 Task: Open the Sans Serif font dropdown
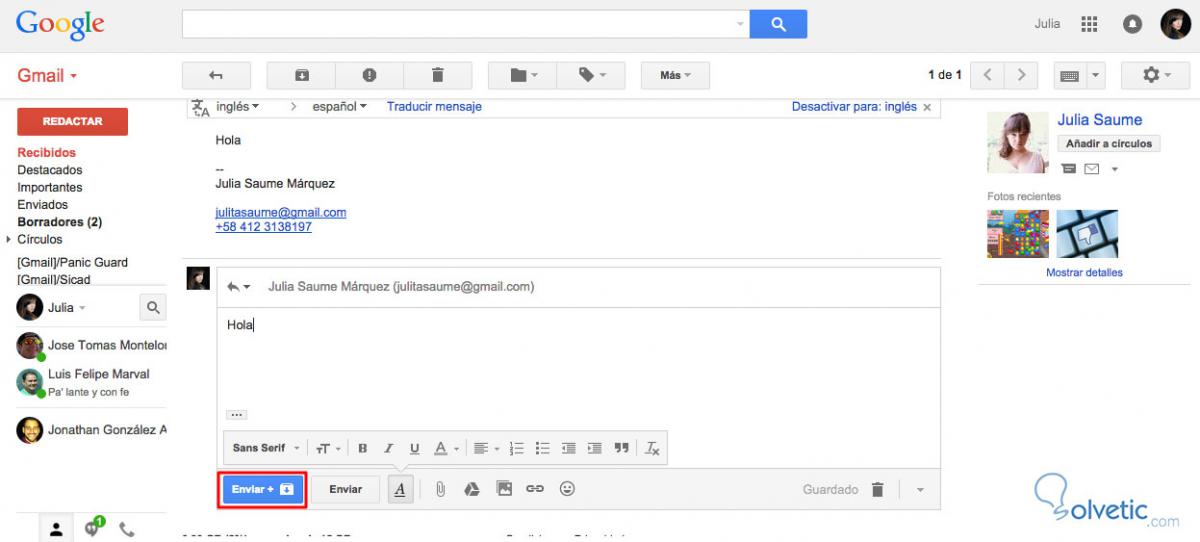(x=266, y=448)
